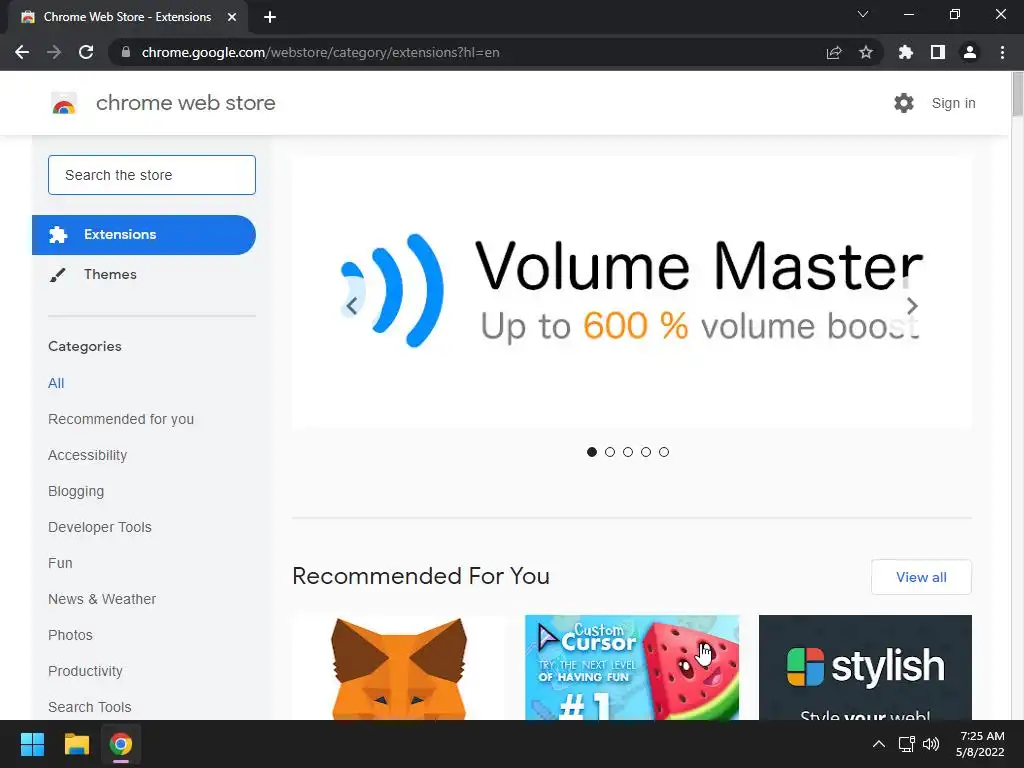Open File Explorer from the taskbar
1024x768 pixels.
(76, 744)
